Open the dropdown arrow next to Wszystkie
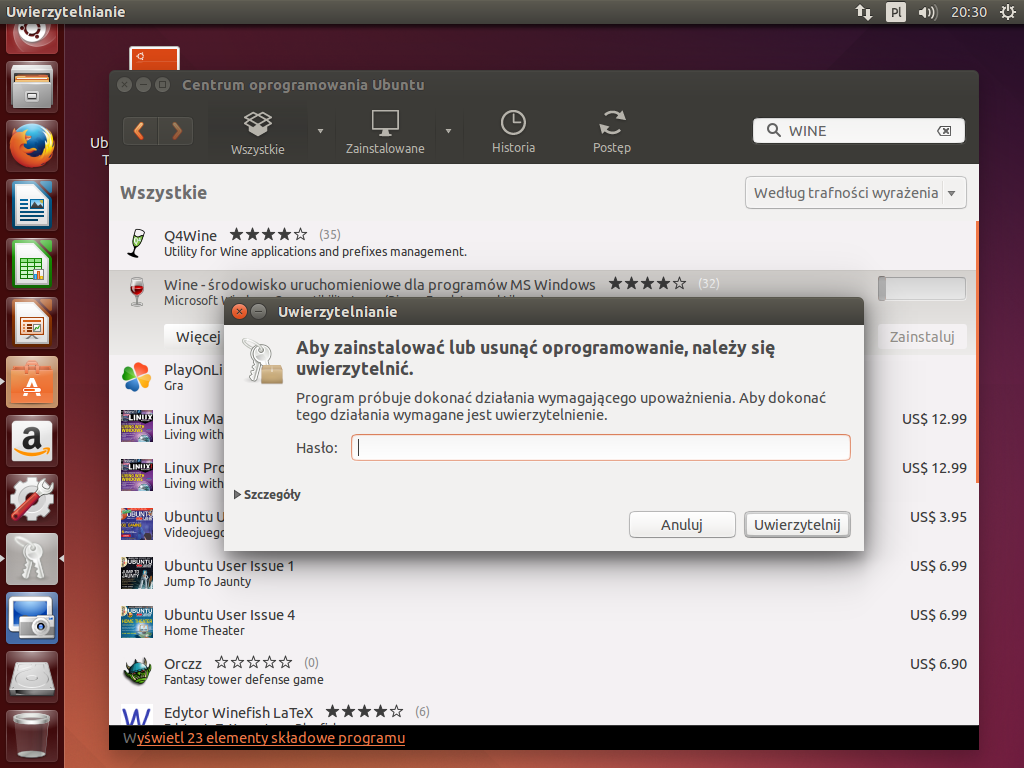 (320, 131)
